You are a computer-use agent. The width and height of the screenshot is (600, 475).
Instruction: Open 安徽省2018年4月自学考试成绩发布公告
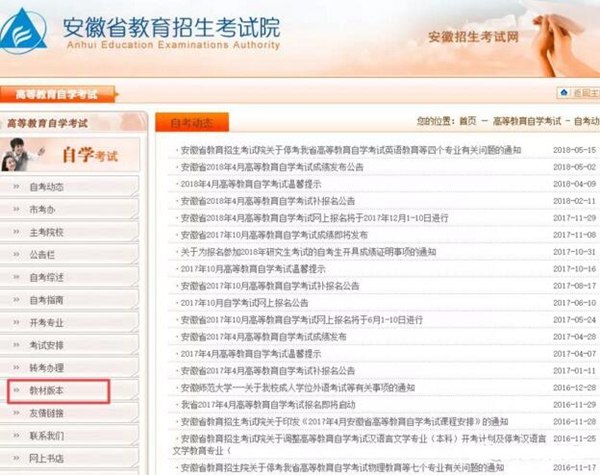coord(272,167)
